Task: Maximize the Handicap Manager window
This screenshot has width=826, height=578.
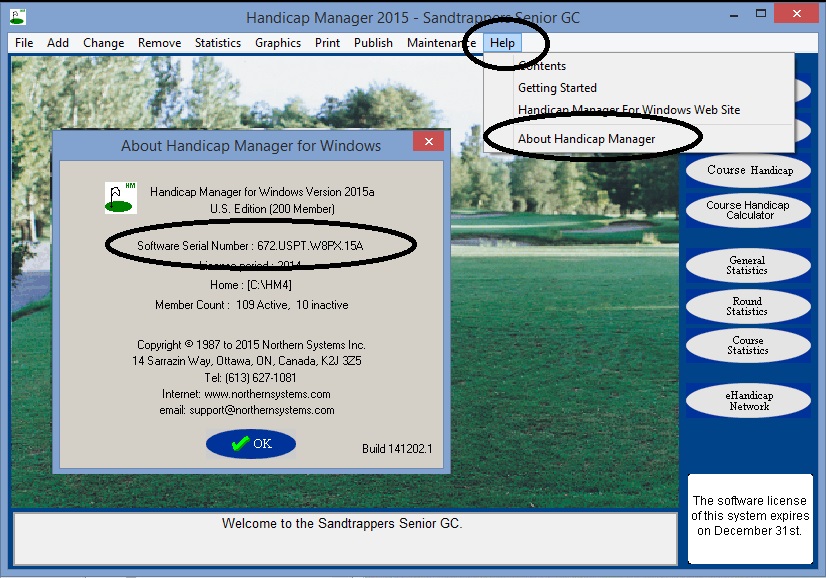Action: pyautogui.click(x=760, y=14)
